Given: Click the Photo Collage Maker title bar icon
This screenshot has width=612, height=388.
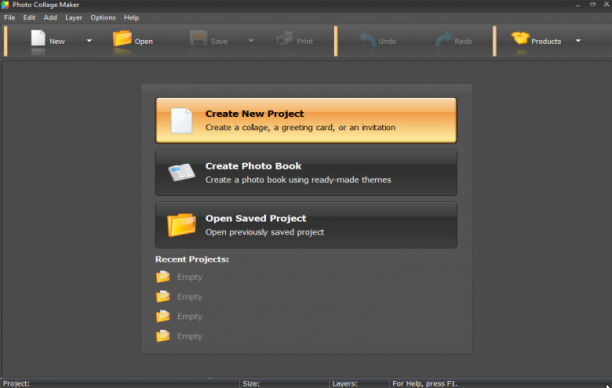Looking at the screenshot, I should point(5,5).
